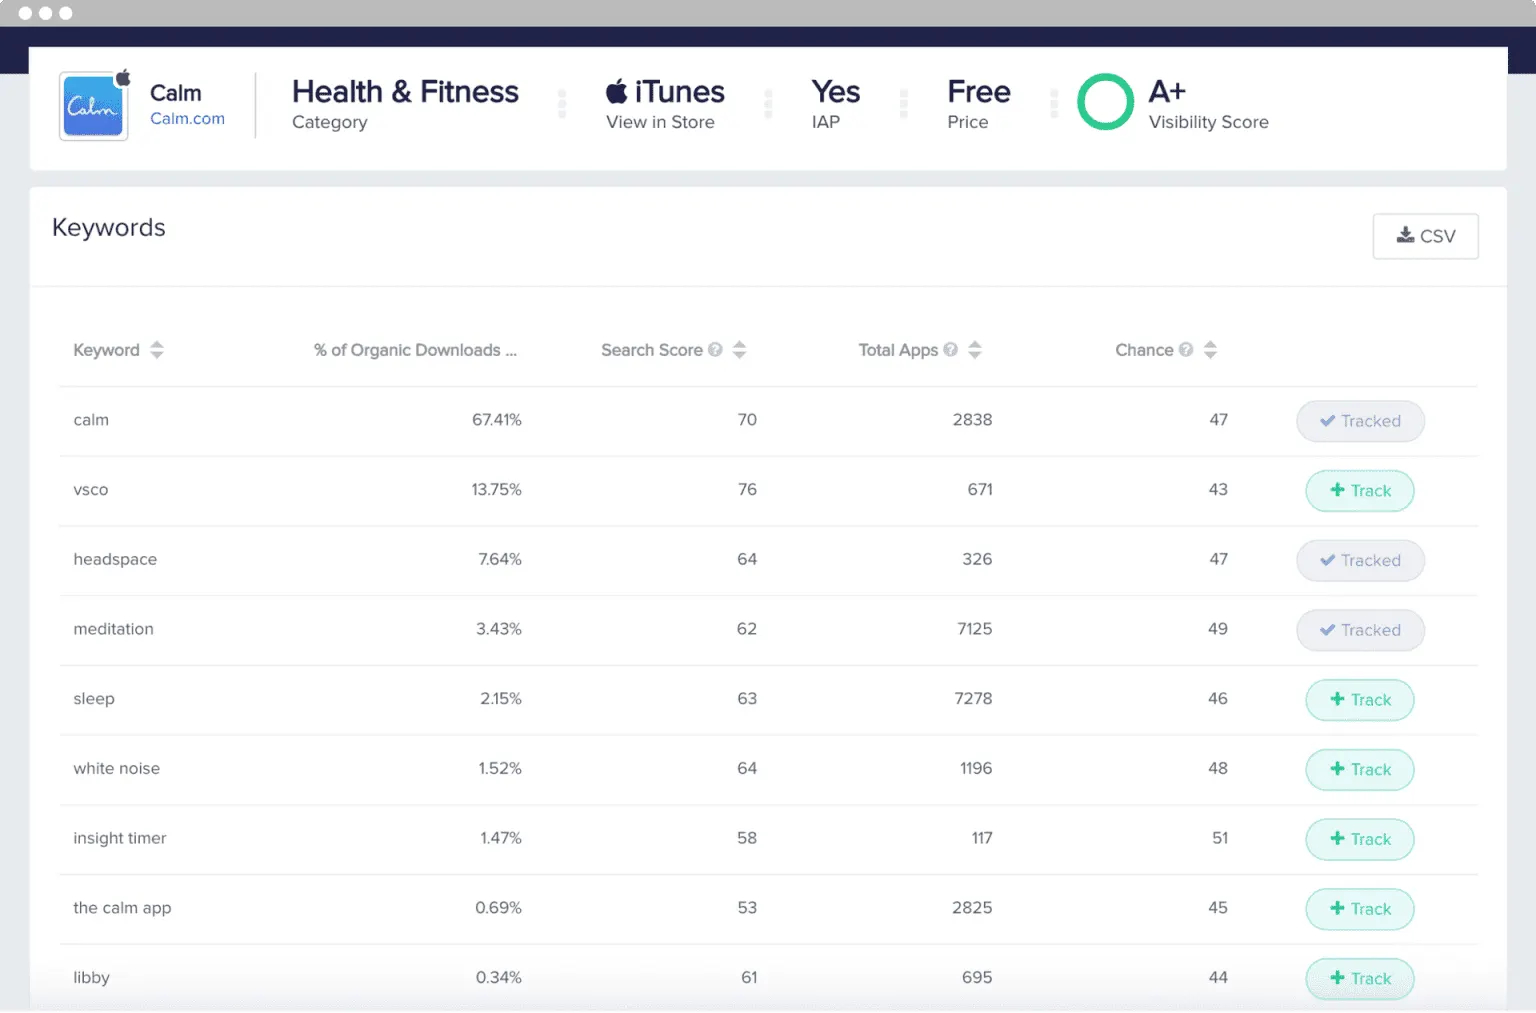Click the Free price label

(x=979, y=92)
